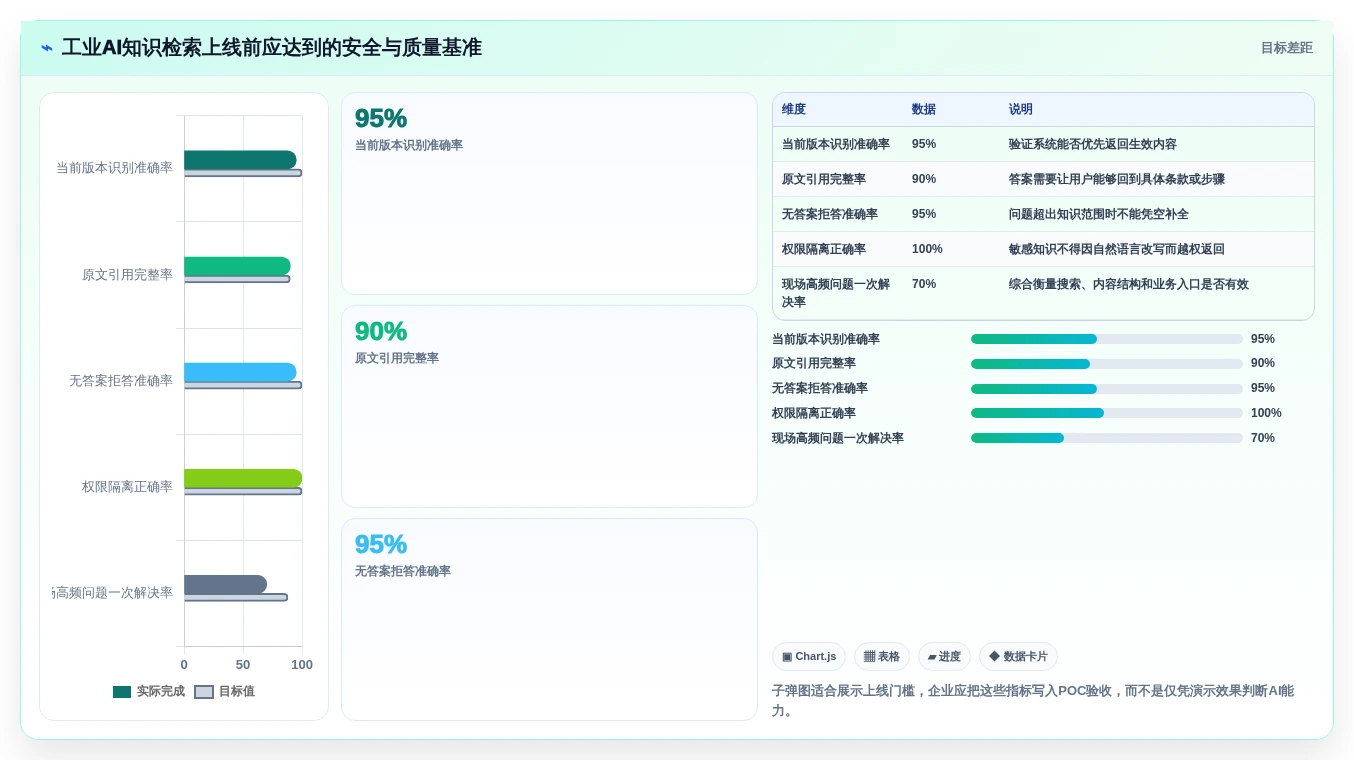Image resolution: width=1354 pixels, height=760 pixels.
Task: Click 现场高频问题一次解决率 table row name
Action: [x=836, y=293]
